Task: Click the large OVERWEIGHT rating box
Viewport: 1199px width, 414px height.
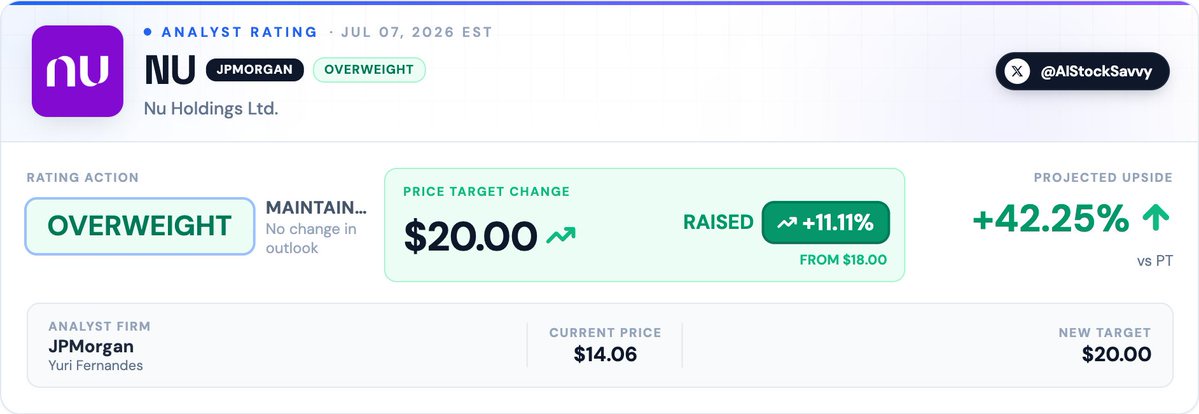Action: 139,226
